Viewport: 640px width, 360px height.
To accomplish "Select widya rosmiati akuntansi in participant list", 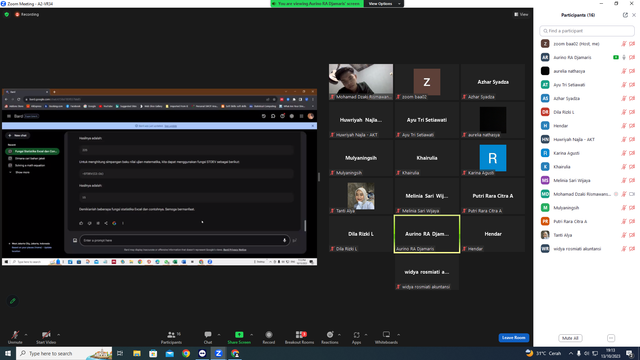I will click(x=587, y=249).
